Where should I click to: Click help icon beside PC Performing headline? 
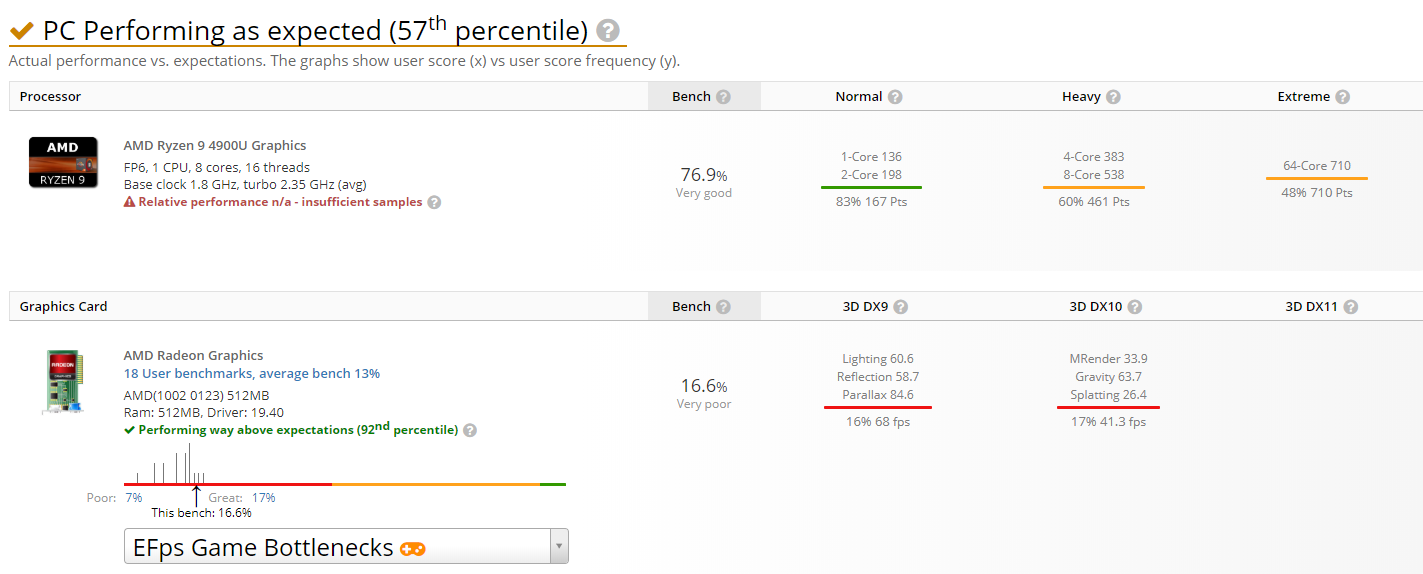tap(607, 31)
